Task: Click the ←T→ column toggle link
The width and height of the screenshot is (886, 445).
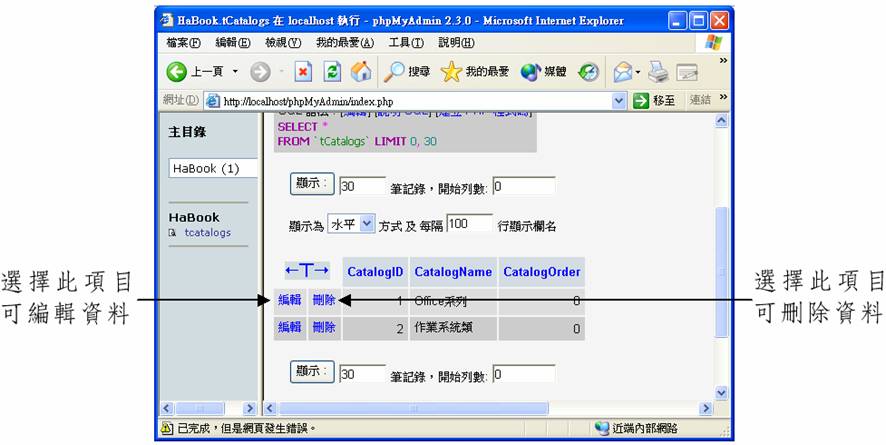Action: tap(306, 271)
